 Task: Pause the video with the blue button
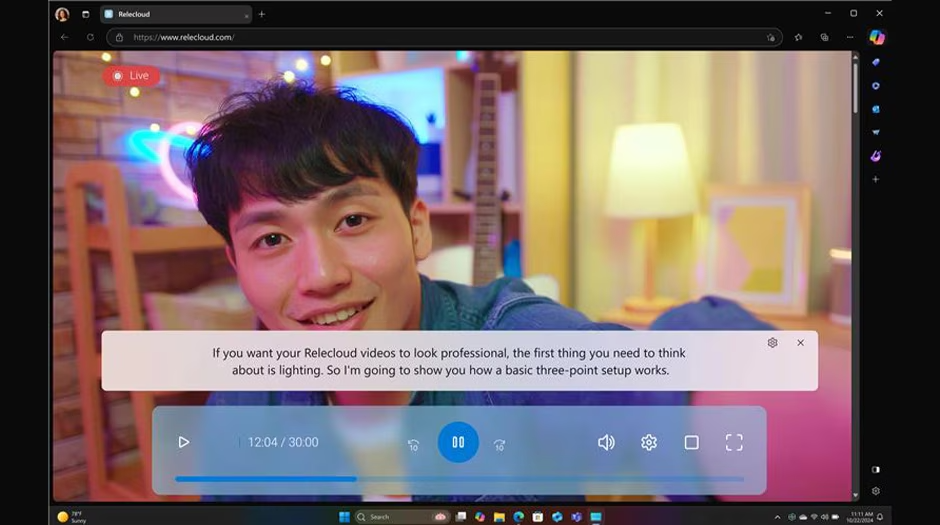pos(458,442)
